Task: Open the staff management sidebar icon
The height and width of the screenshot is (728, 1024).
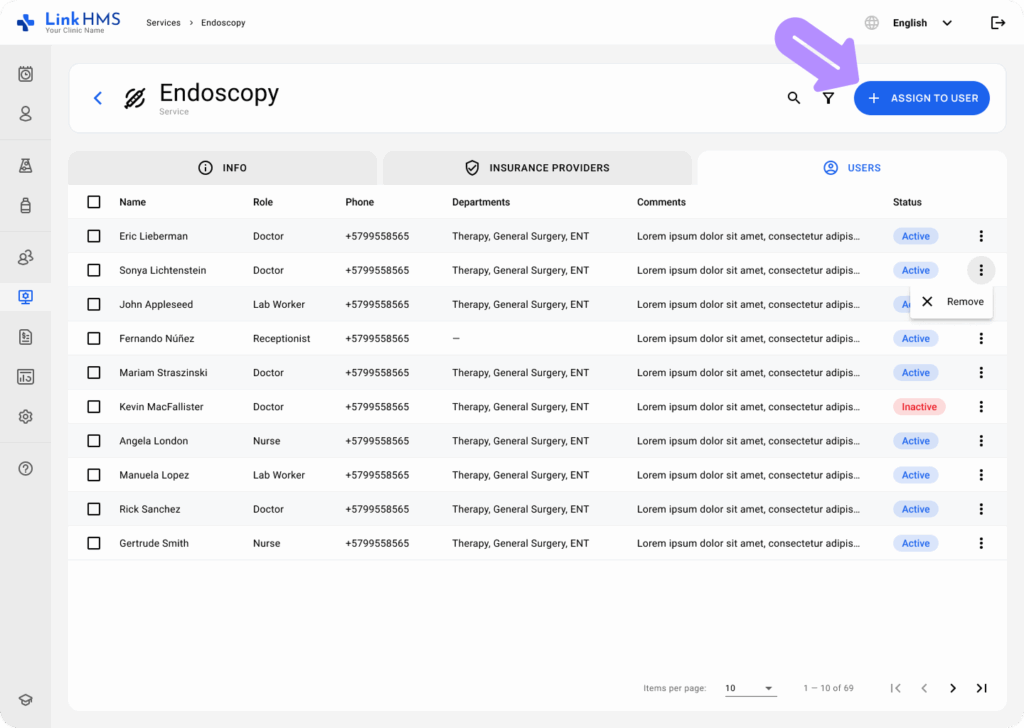Action: click(25, 256)
